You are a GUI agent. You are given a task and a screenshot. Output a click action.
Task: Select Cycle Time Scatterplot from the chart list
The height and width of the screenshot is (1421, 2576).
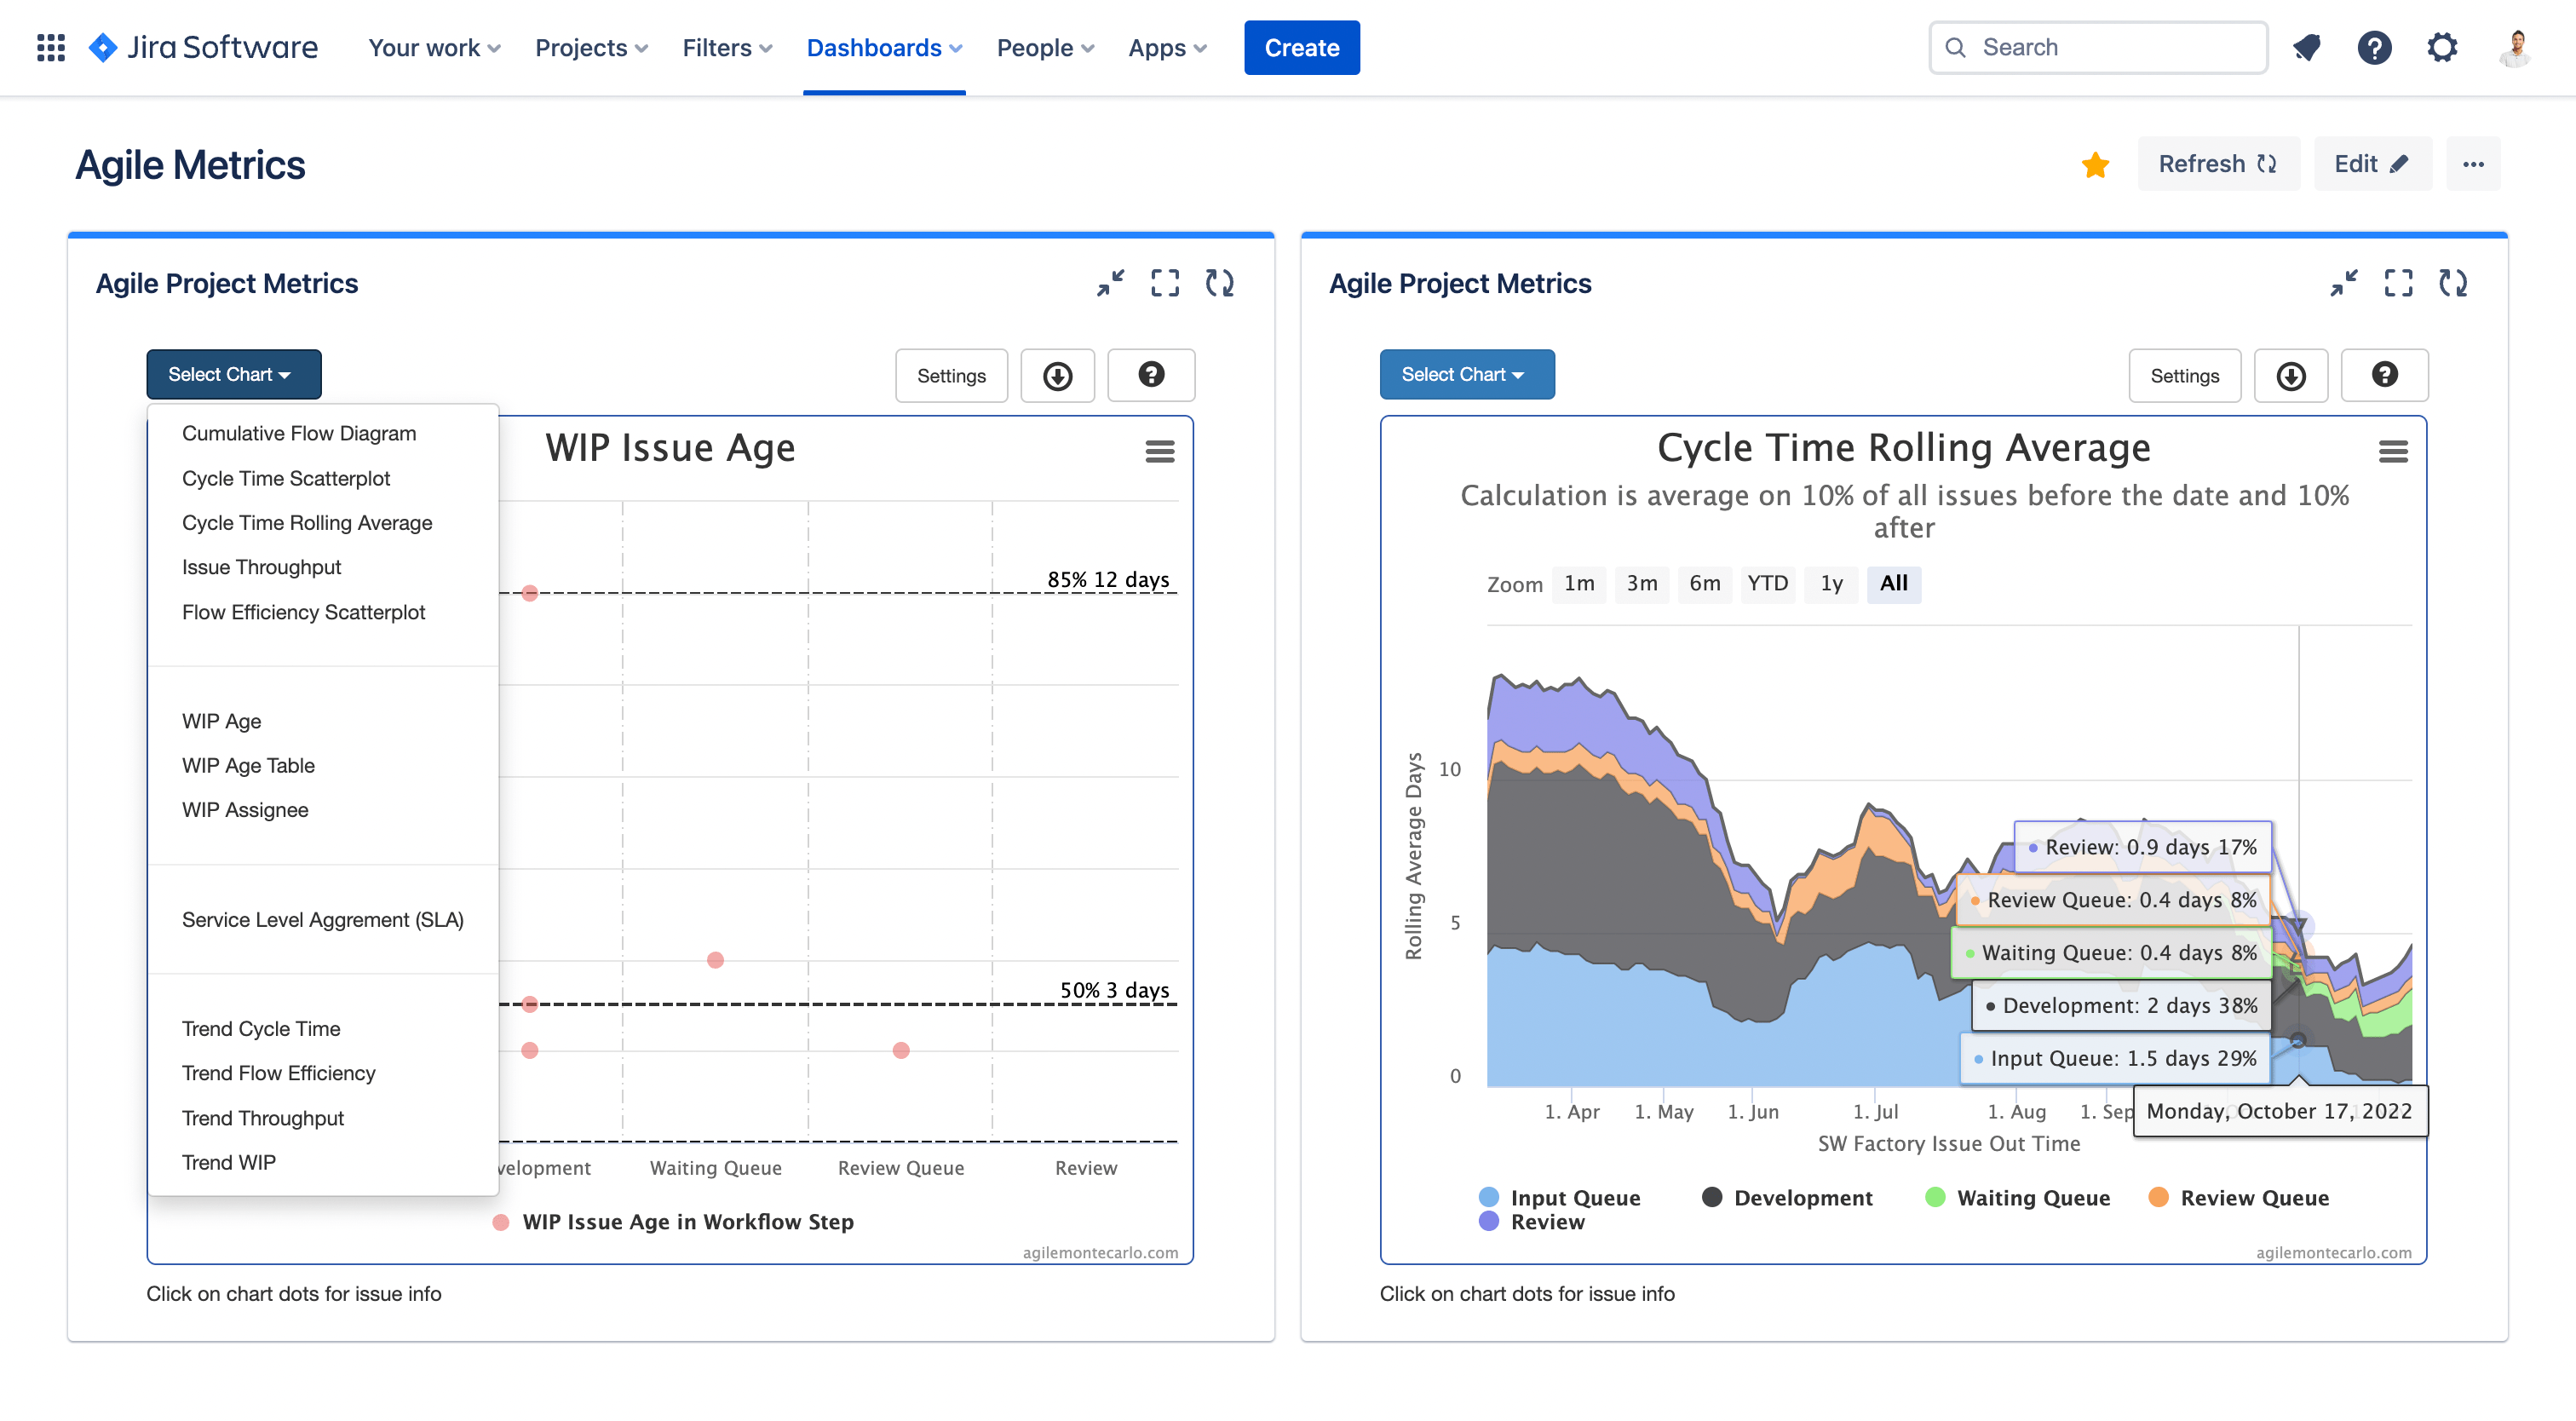pos(286,478)
